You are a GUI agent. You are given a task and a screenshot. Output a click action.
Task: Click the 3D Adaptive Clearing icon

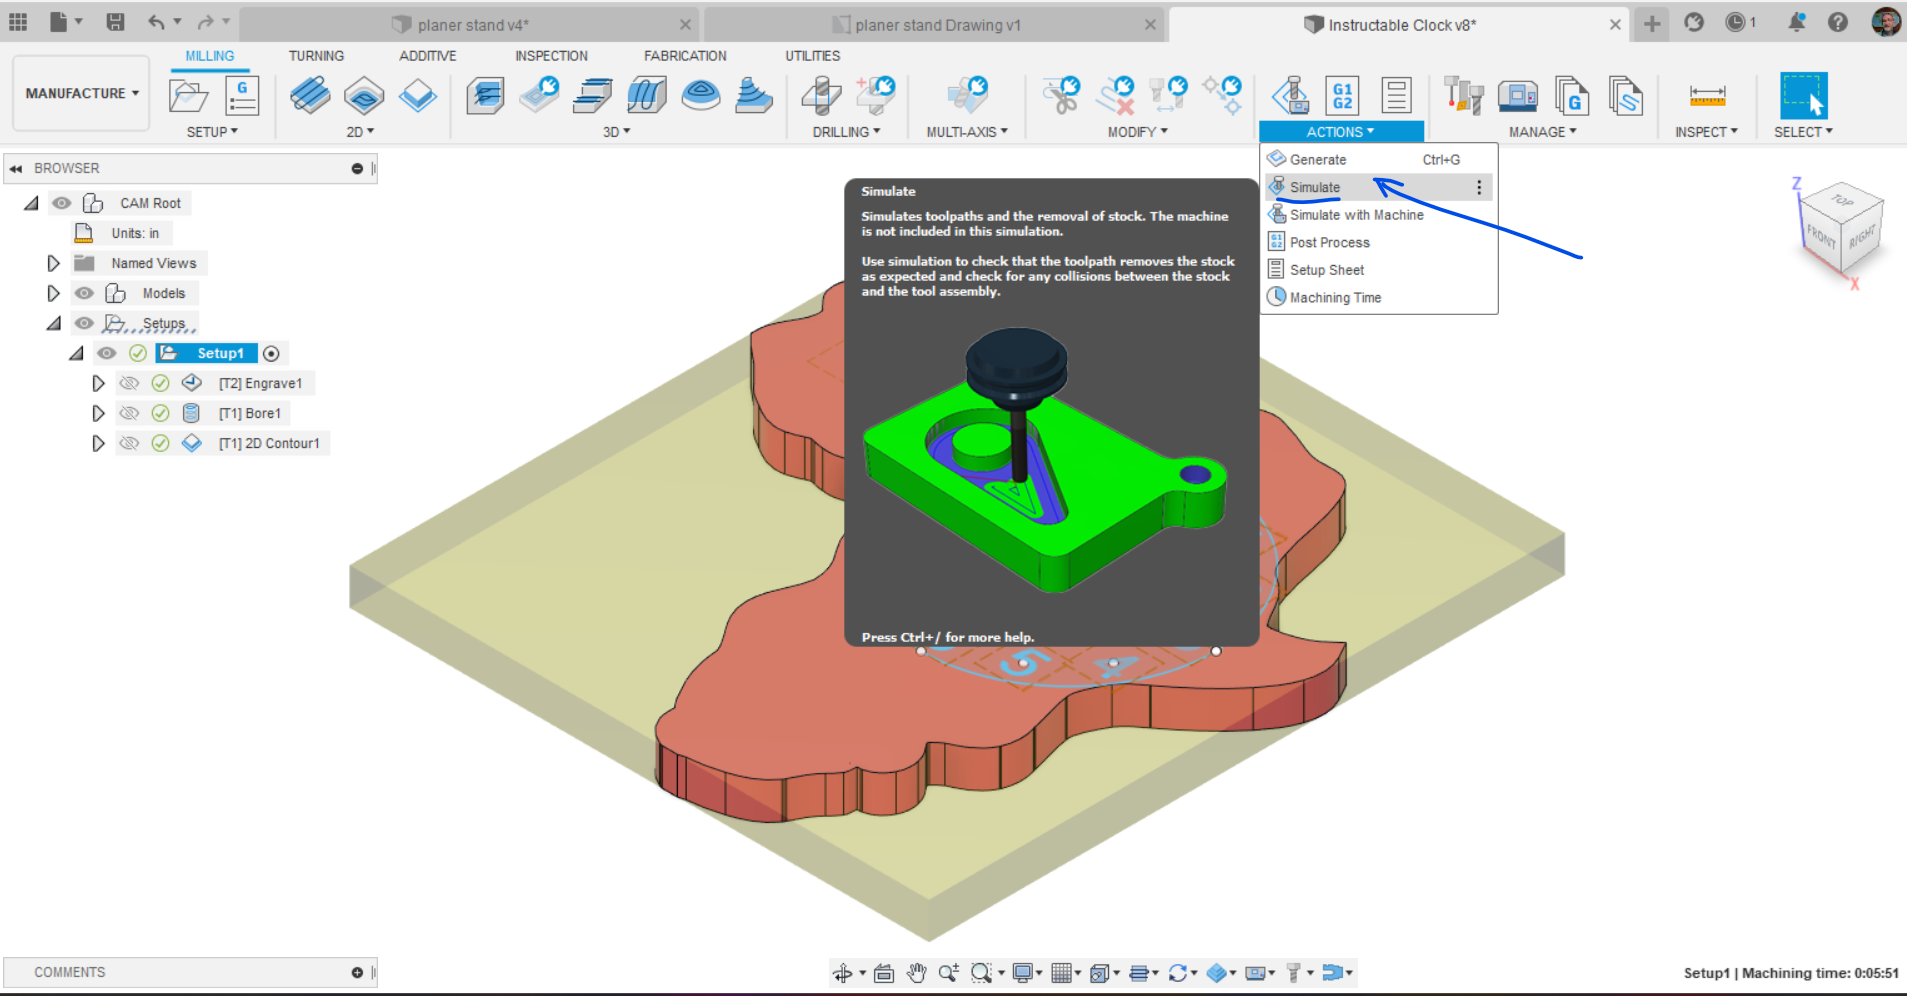click(x=486, y=96)
